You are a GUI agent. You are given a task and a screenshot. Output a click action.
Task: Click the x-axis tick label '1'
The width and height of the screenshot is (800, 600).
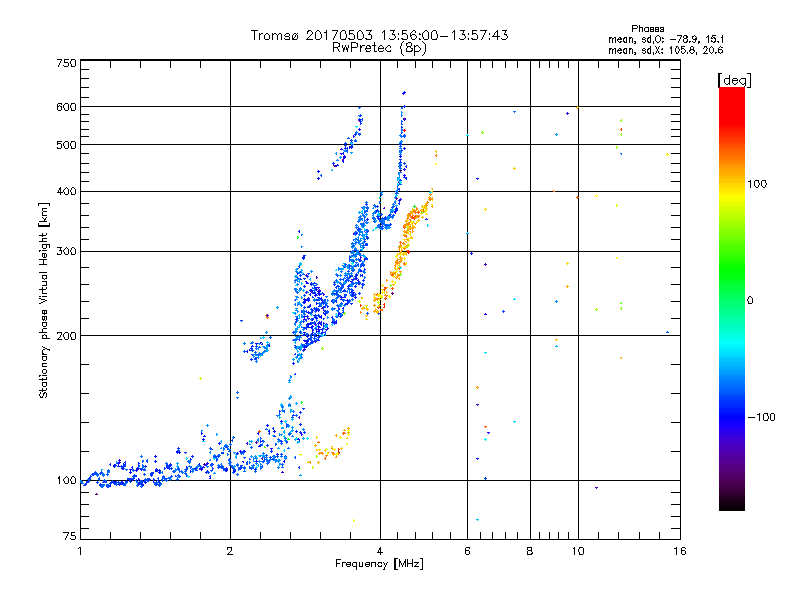80,551
